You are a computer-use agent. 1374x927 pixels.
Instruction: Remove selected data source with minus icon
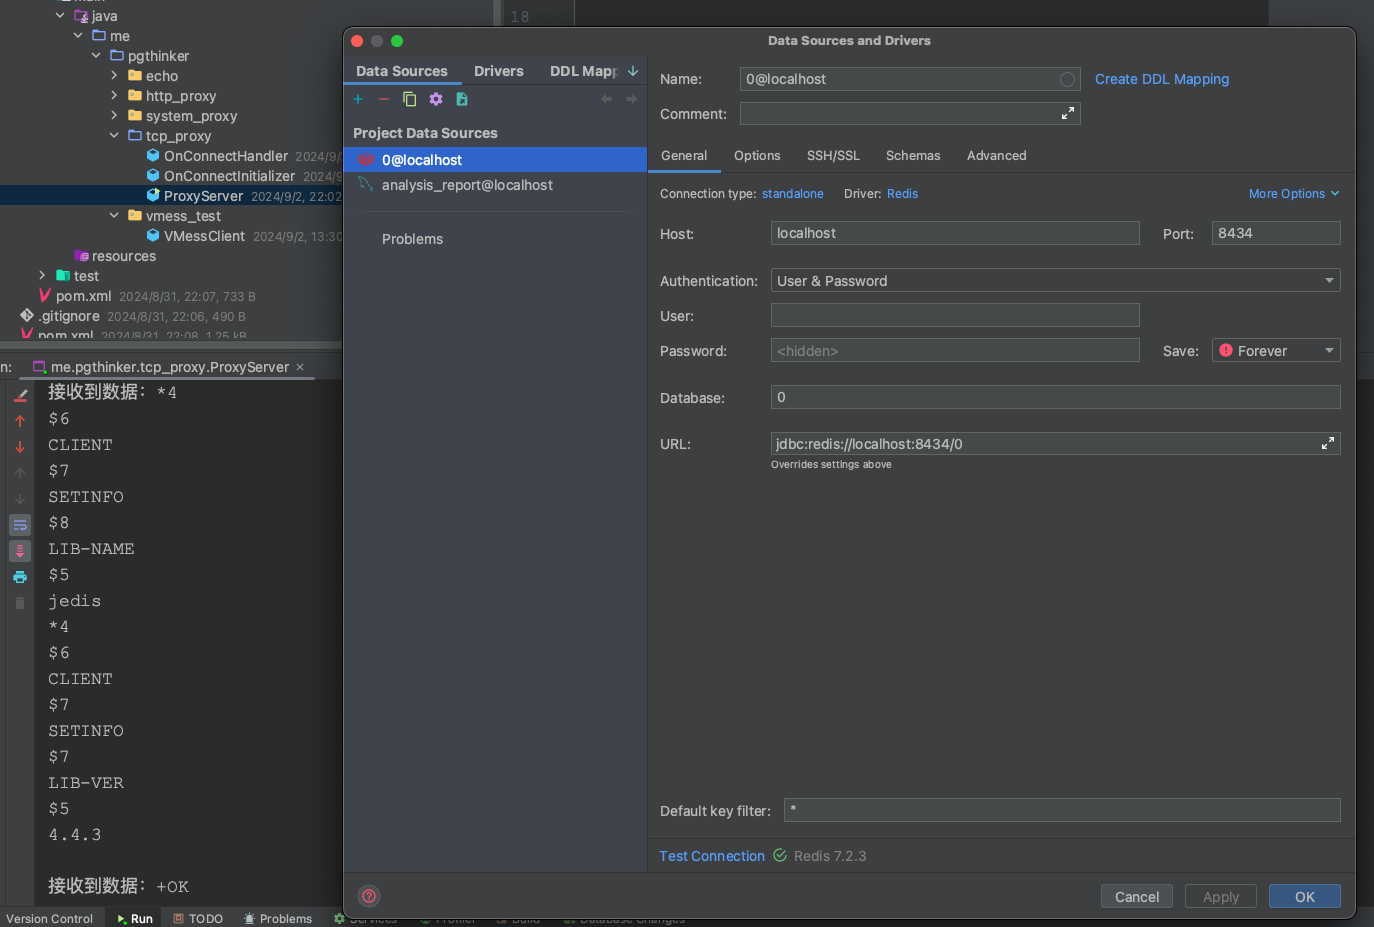(x=383, y=99)
